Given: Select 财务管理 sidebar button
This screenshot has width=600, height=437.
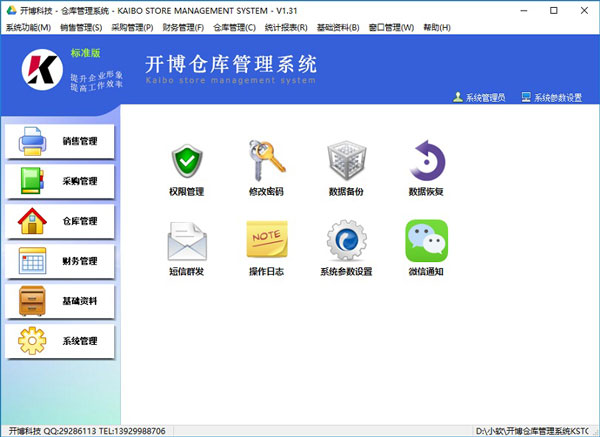Looking at the screenshot, I should (x=59, y=261).
